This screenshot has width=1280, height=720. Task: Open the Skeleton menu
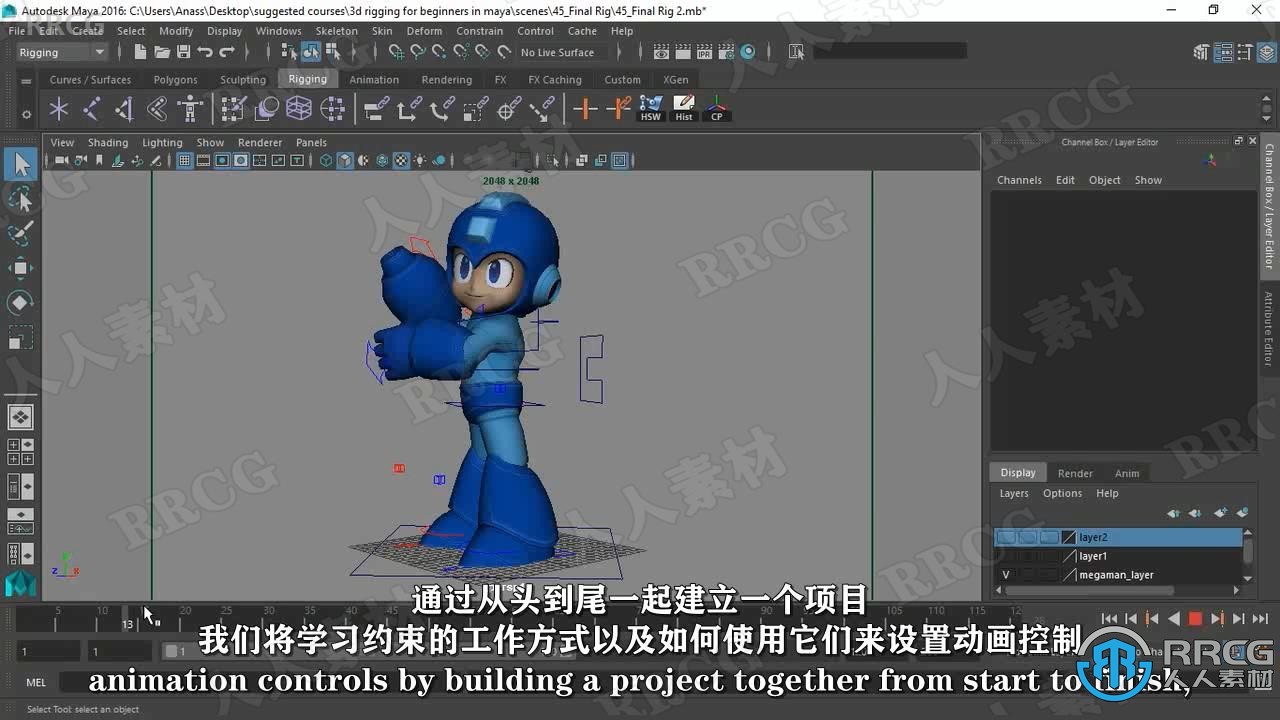(337, 31)
